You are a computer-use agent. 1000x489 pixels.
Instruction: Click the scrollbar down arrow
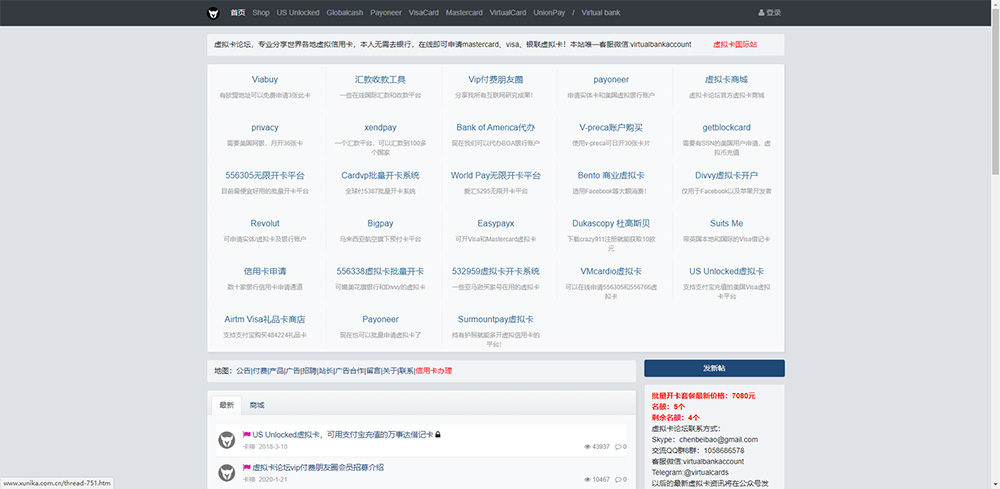[995, 484]
